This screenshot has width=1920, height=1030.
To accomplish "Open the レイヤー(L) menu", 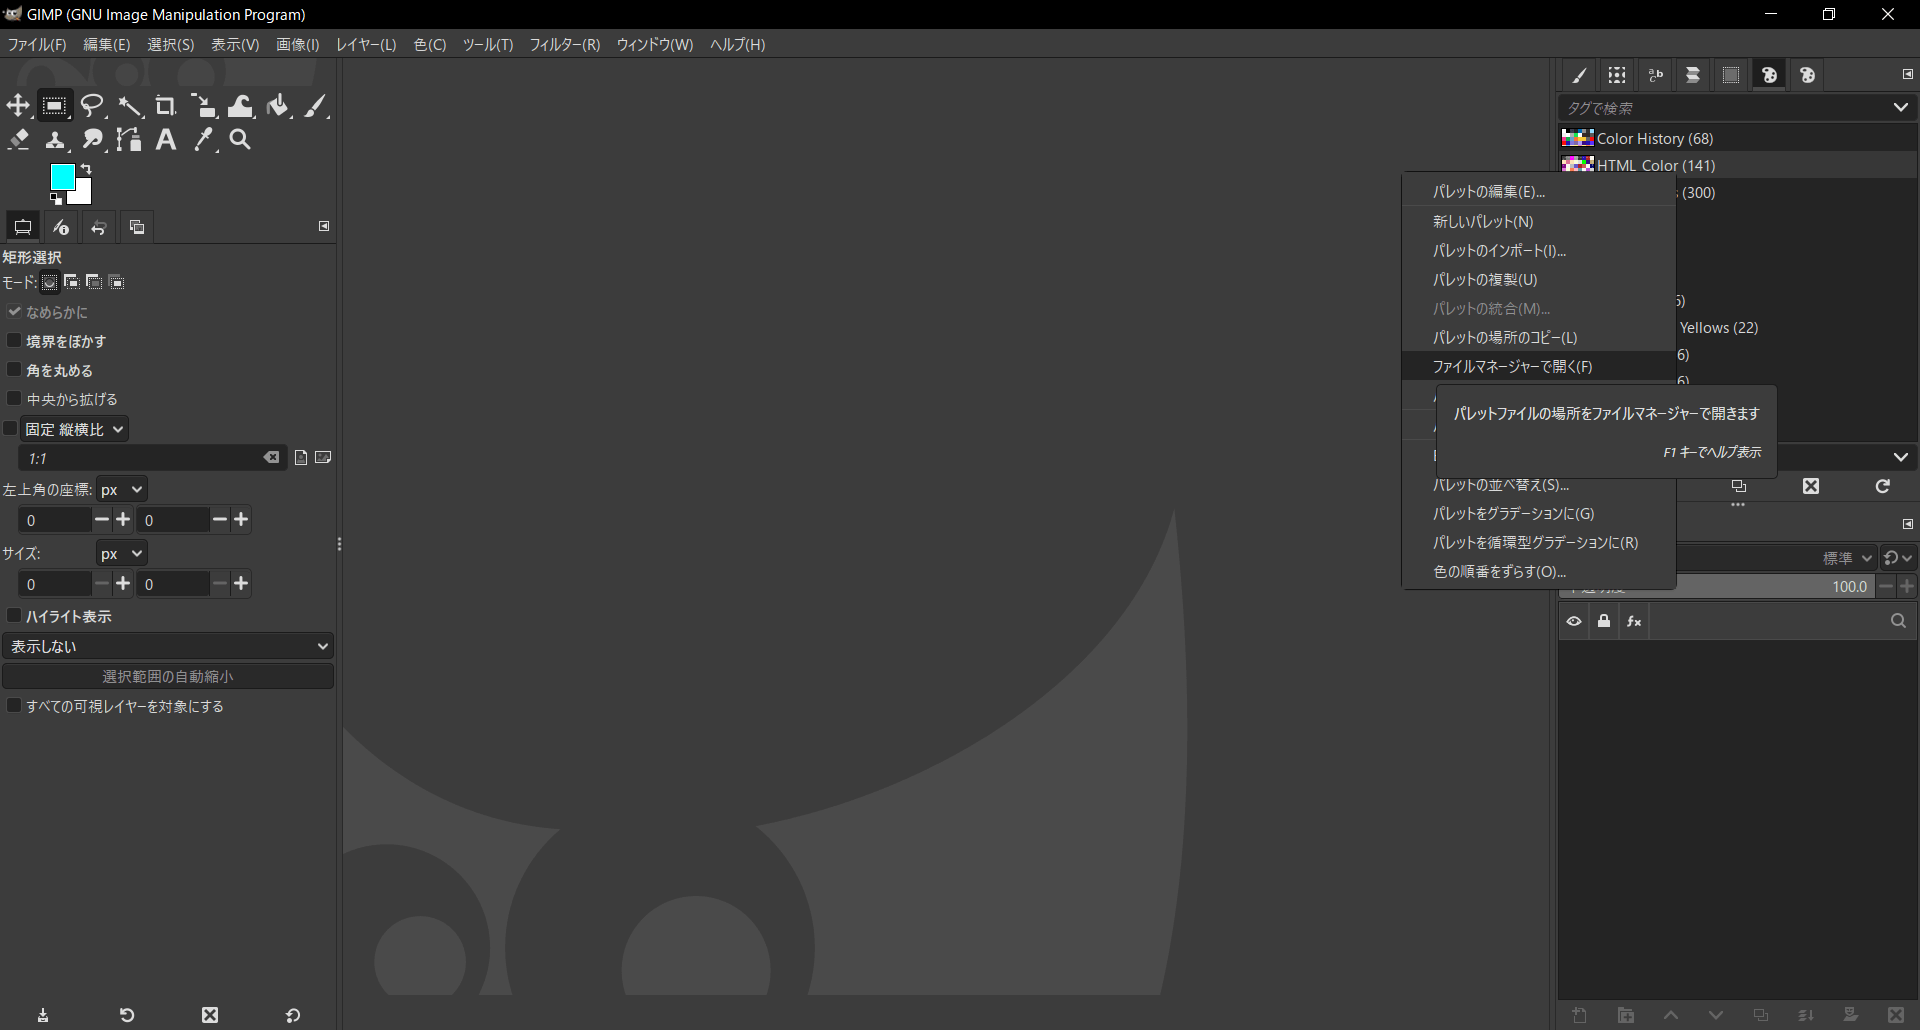I will click(366, 44).
